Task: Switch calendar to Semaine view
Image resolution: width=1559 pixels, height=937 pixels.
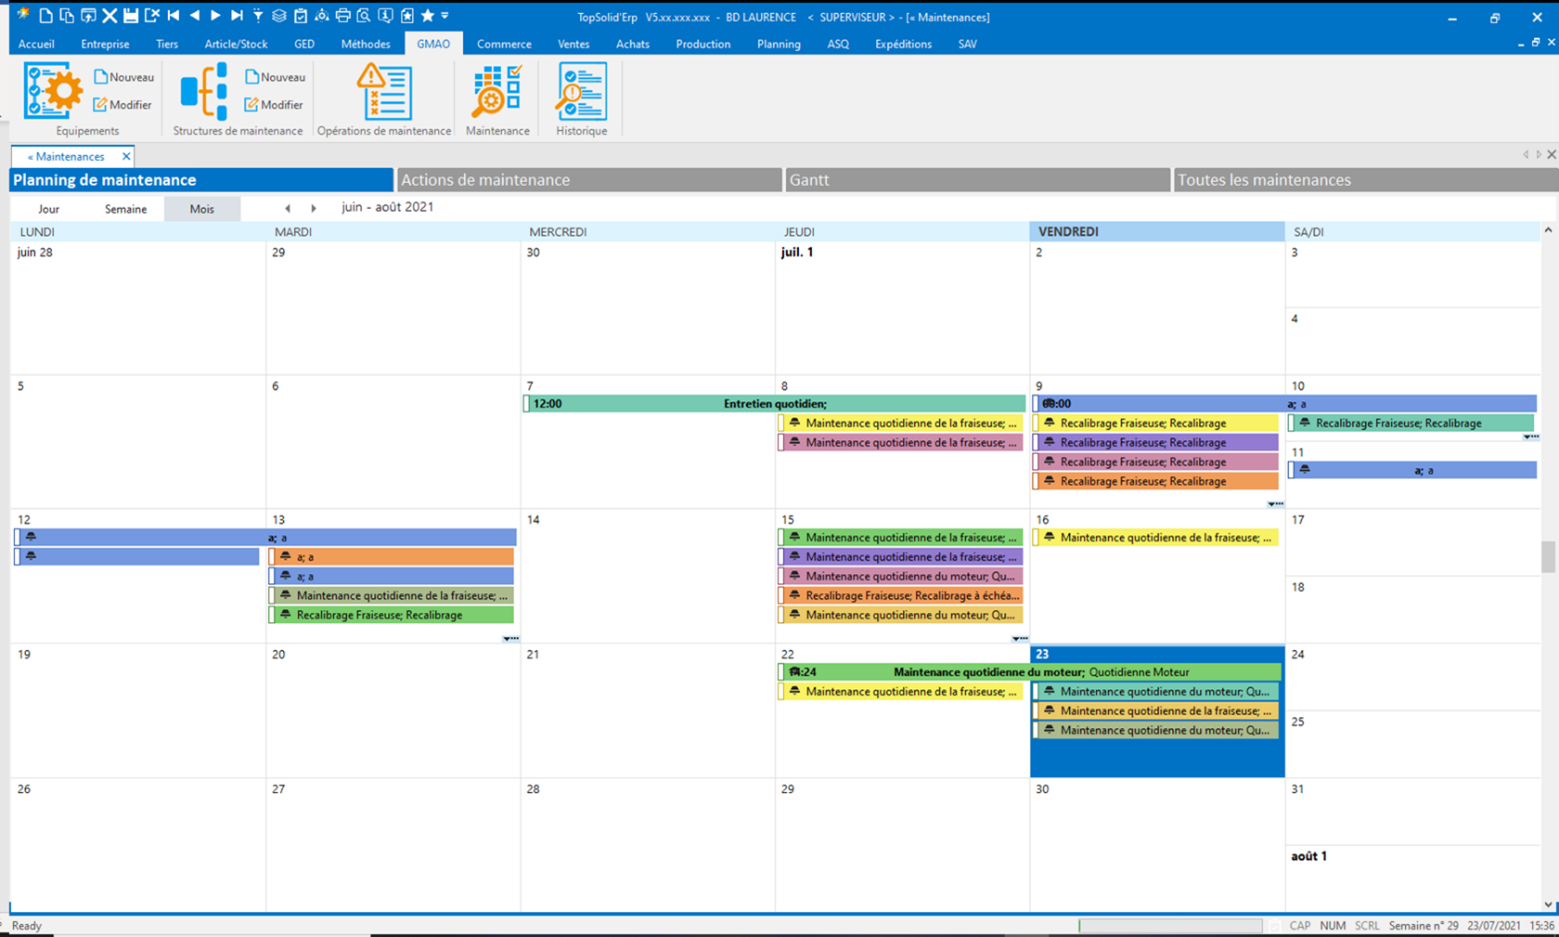Action: click(126, 209)
